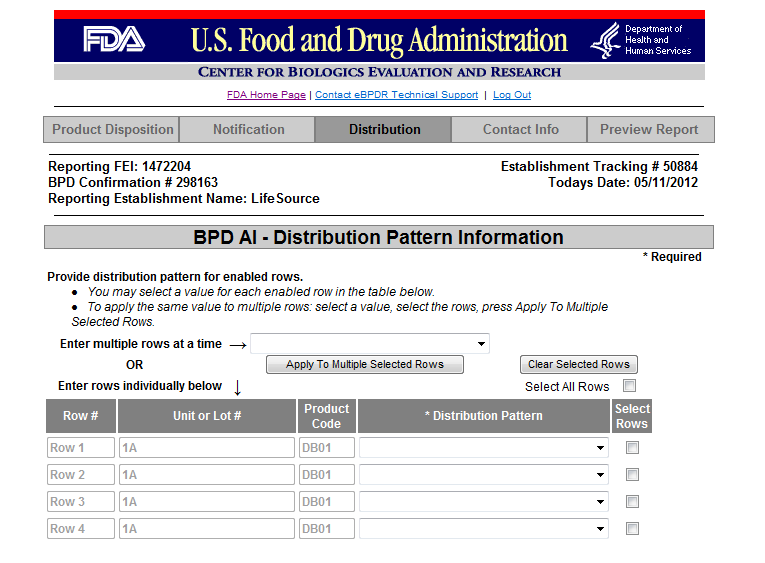Toggle the Select All Rows checkbox
Screen dimensions: 765x563
coord(629,386)
